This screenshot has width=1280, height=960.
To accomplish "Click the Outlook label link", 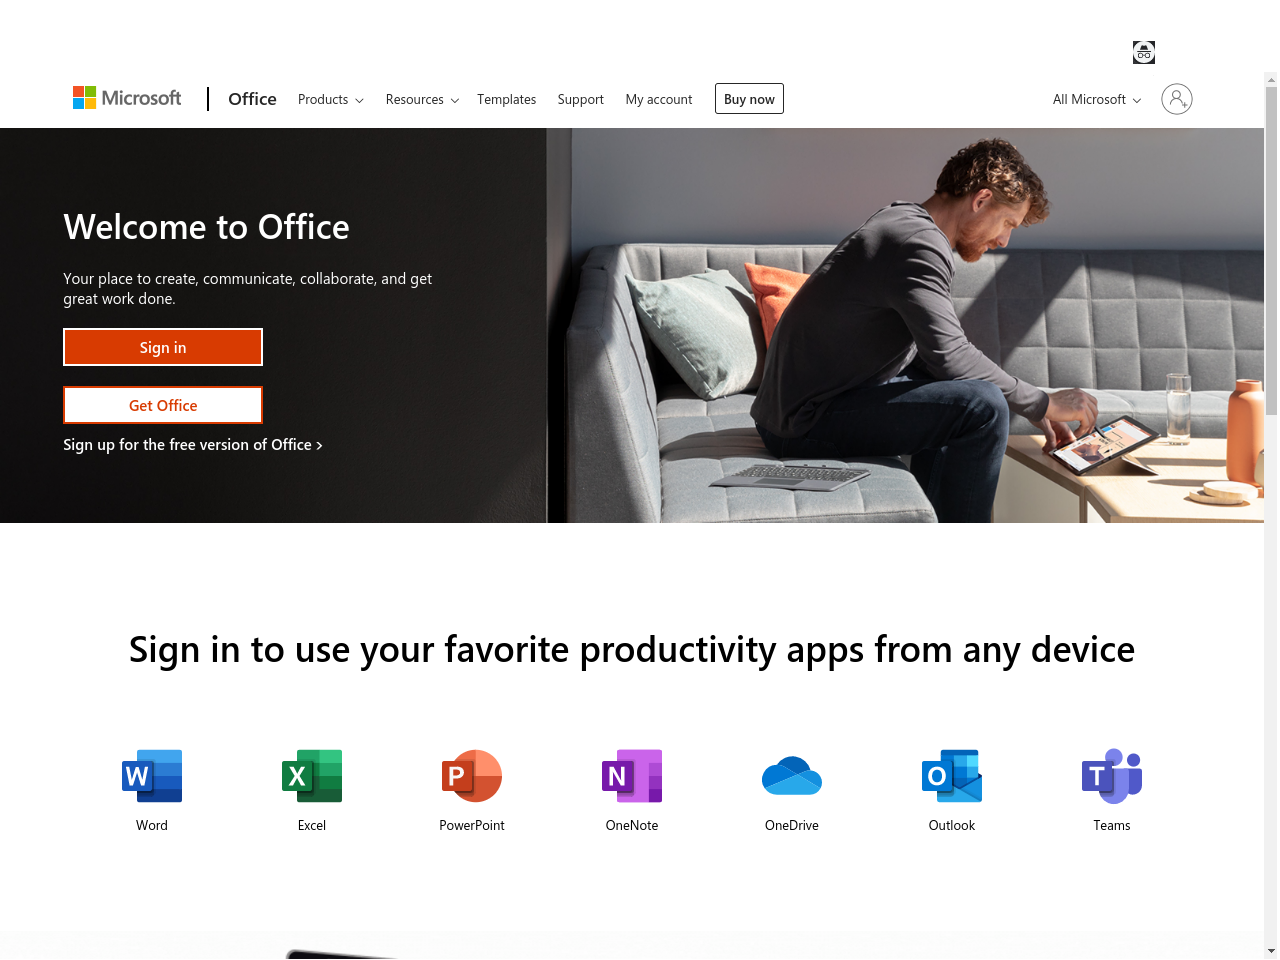I will 952,825.
